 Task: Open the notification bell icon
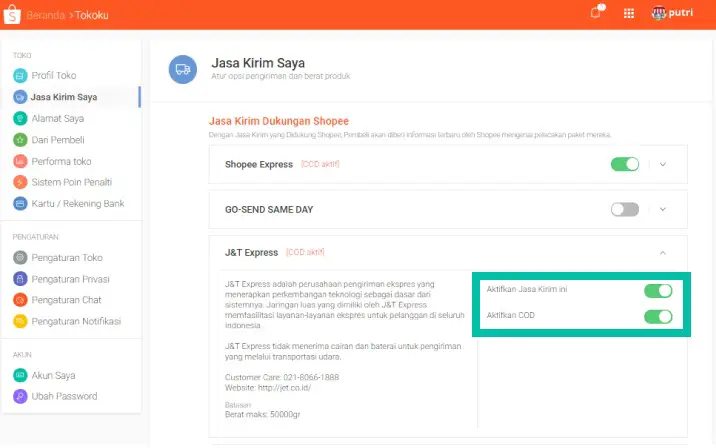[596, 11]
